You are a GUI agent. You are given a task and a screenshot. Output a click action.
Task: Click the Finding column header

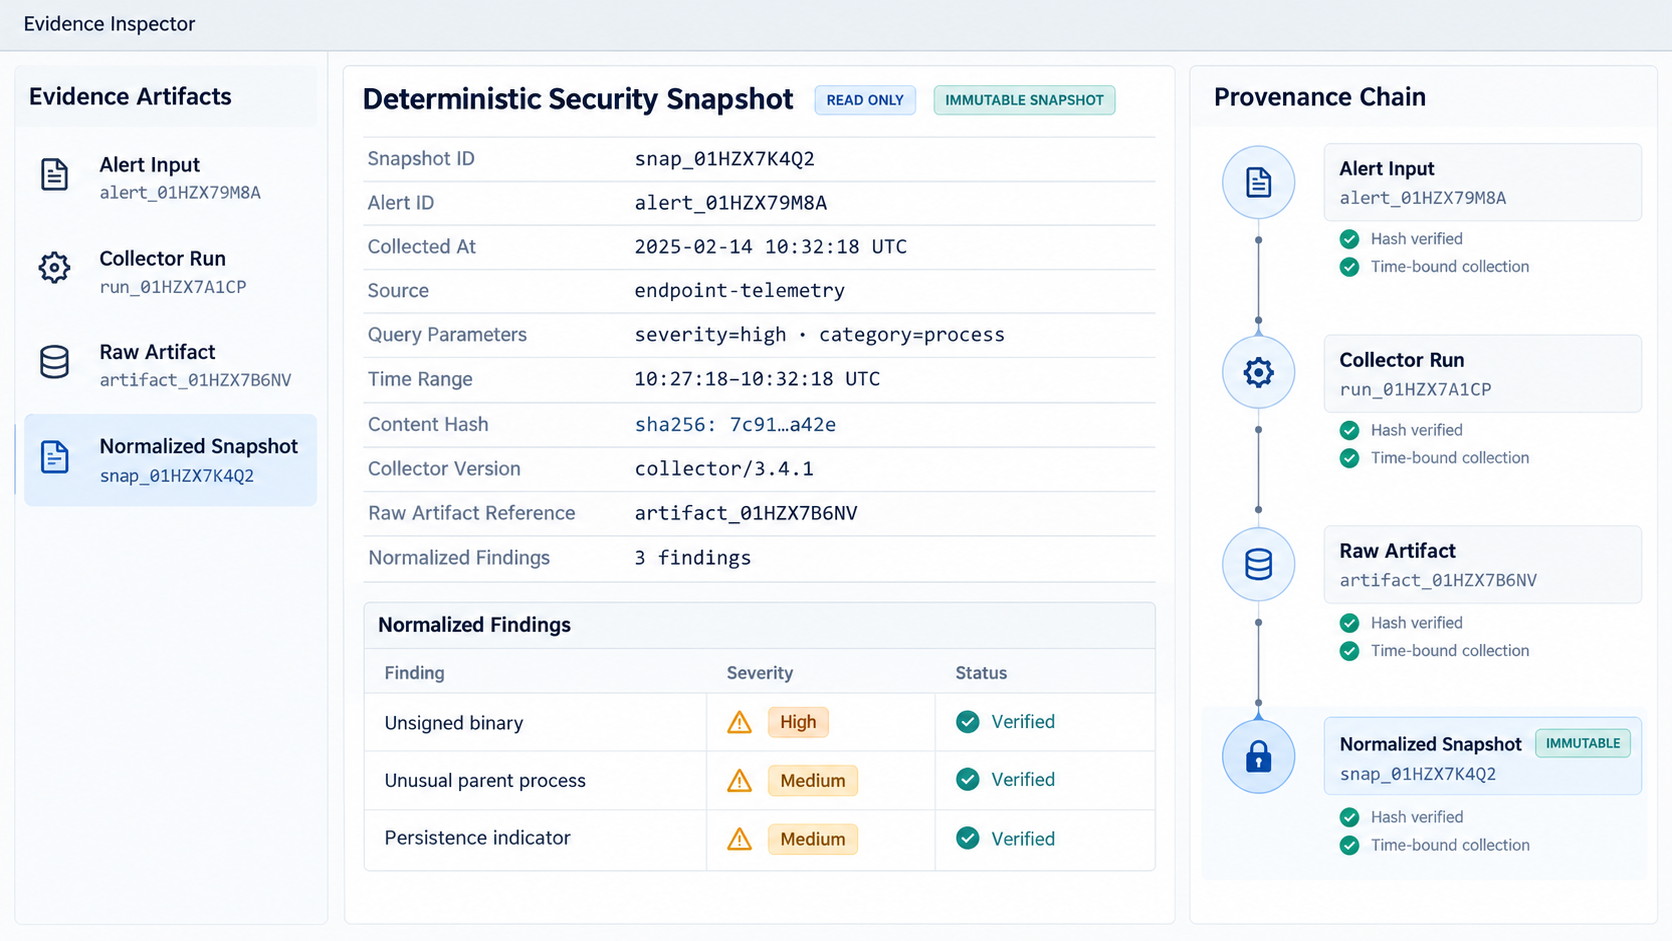pyautogui.click(x=414, y=673)
